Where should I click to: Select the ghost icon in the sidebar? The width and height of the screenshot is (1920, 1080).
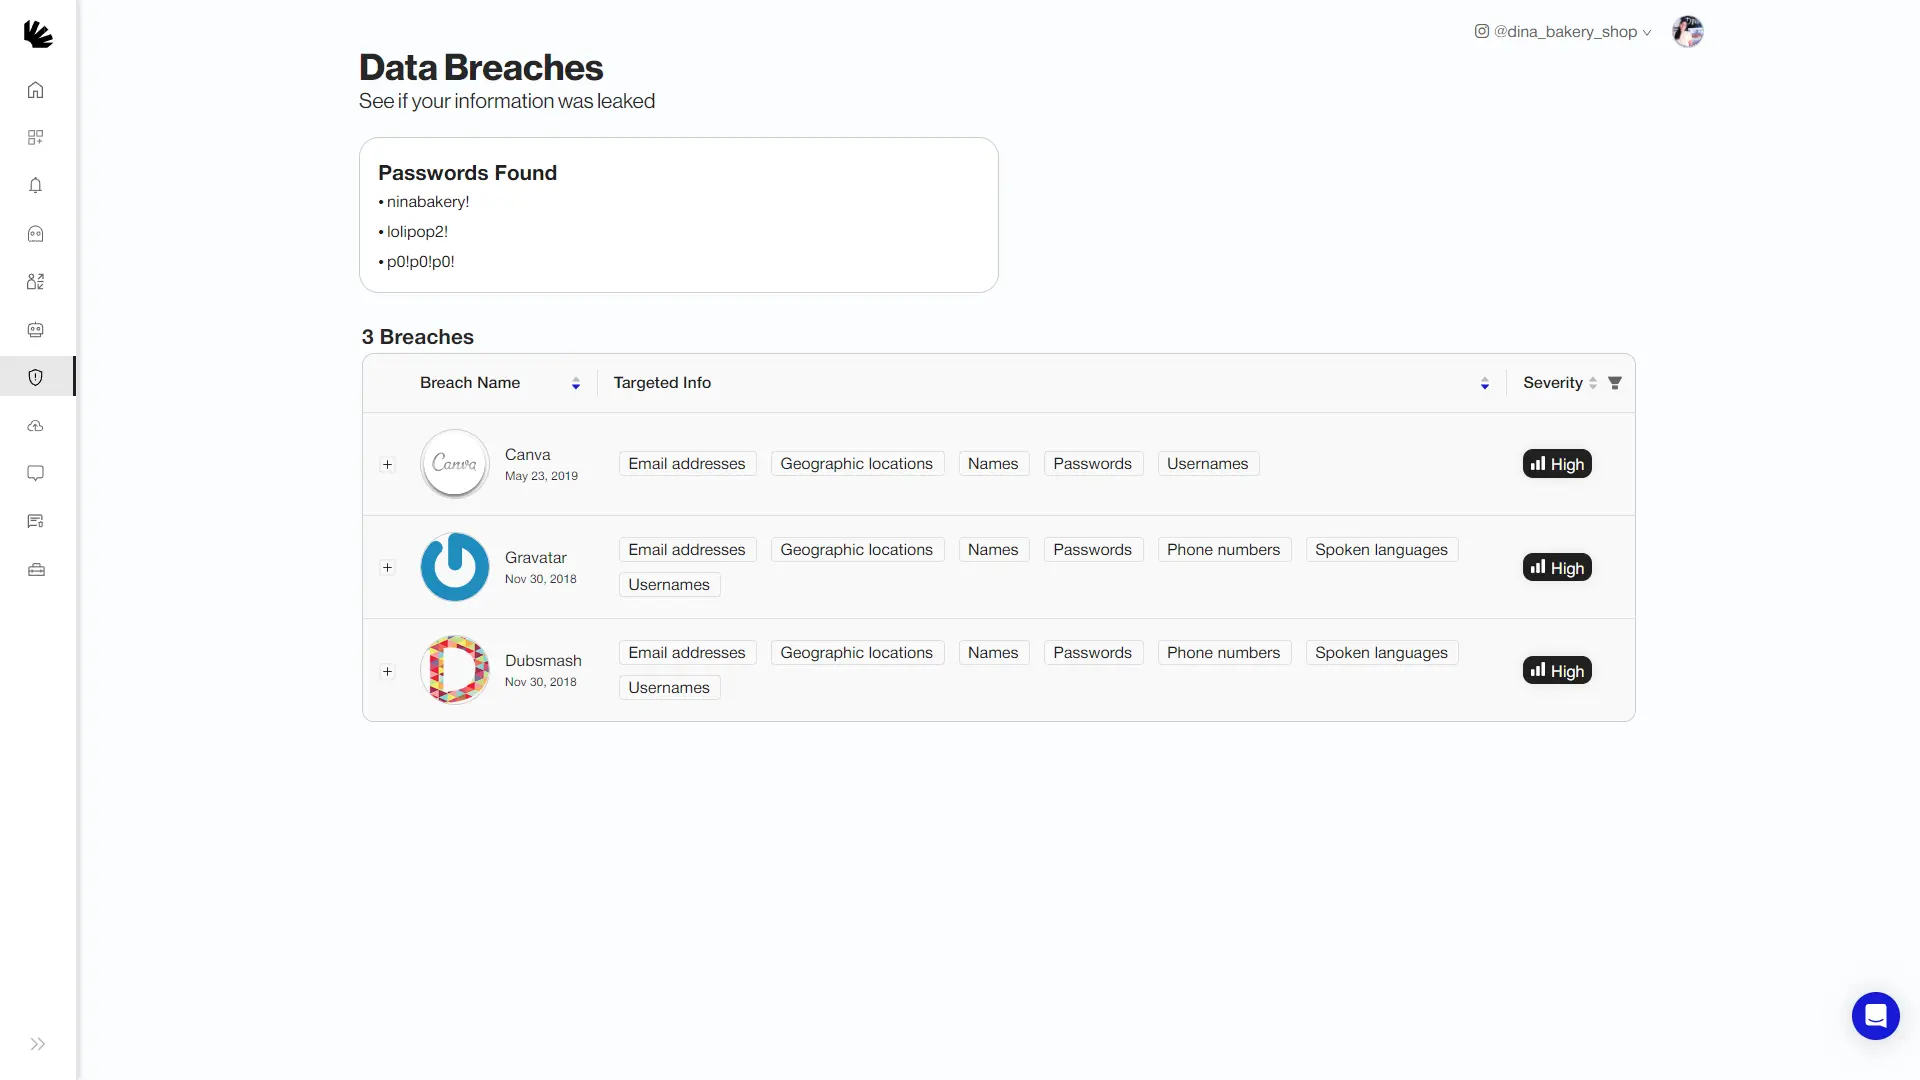pyautogui.click(x=36, y=234)
